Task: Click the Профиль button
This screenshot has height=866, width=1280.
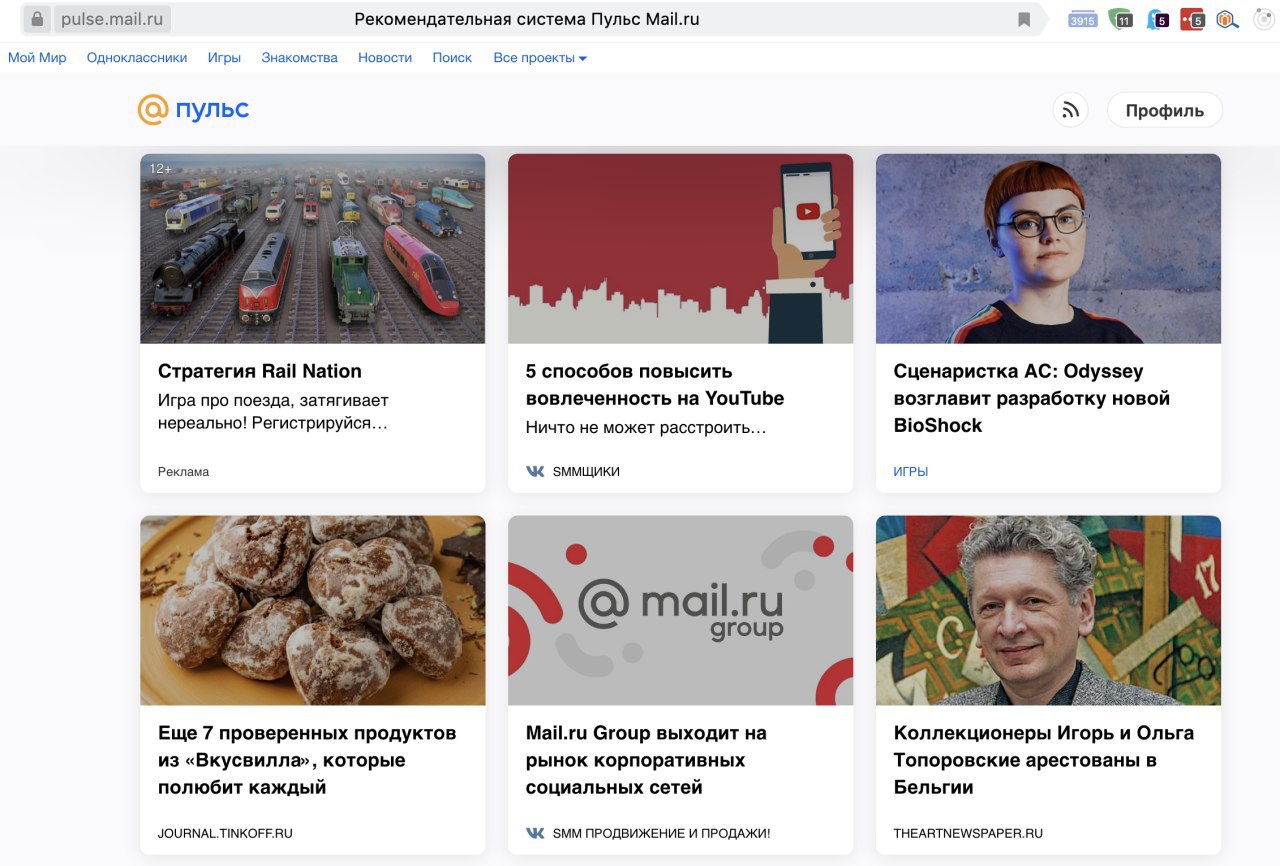Action: 1165,110
